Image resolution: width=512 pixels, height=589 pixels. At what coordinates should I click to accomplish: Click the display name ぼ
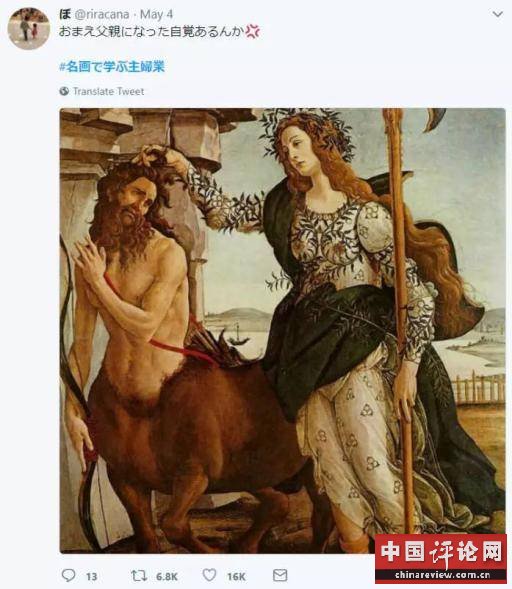(x=65, y=14)
